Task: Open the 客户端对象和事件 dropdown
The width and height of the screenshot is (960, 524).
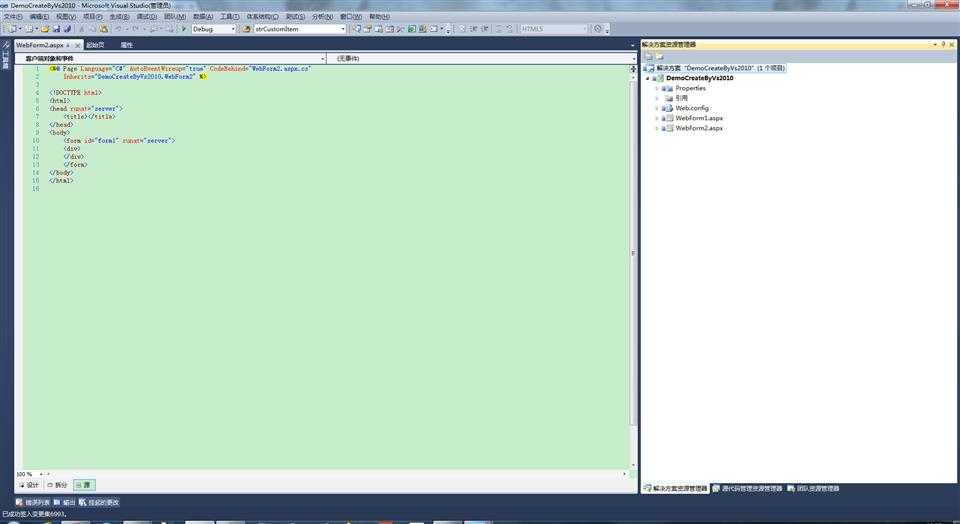Action: coord(171,58)
